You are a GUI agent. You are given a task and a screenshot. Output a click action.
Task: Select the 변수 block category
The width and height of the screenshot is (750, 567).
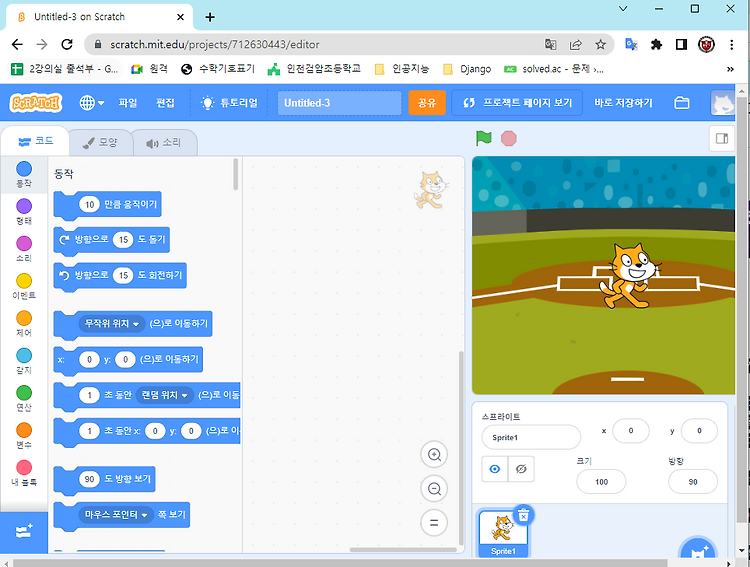coord(24,436)
